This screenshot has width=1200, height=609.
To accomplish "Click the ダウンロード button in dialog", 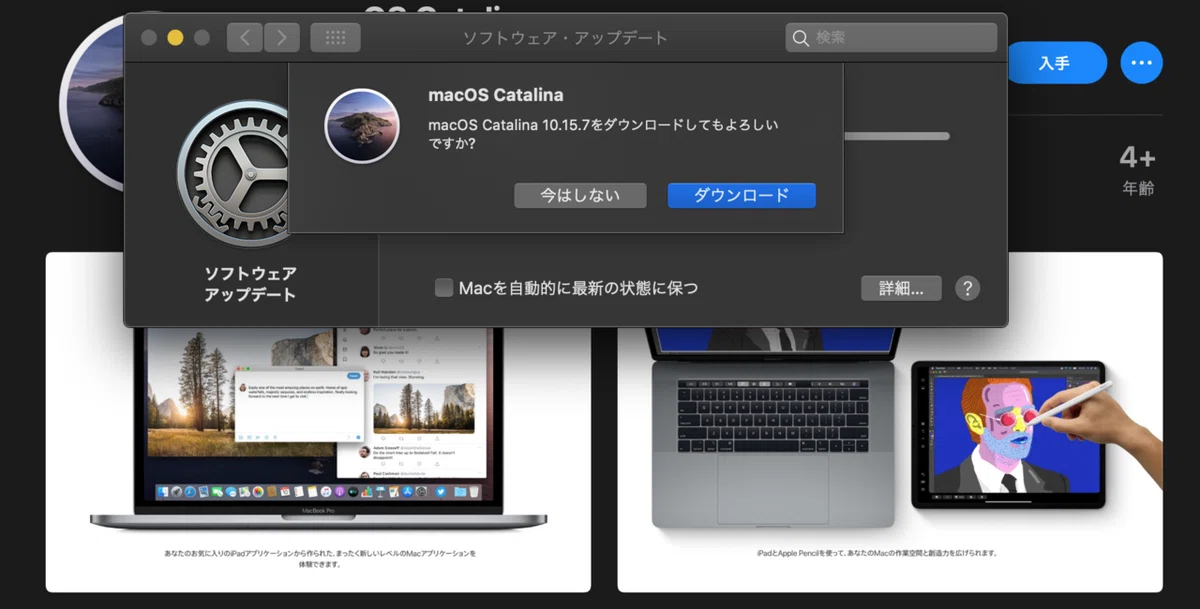I will (x=741, y=196).
